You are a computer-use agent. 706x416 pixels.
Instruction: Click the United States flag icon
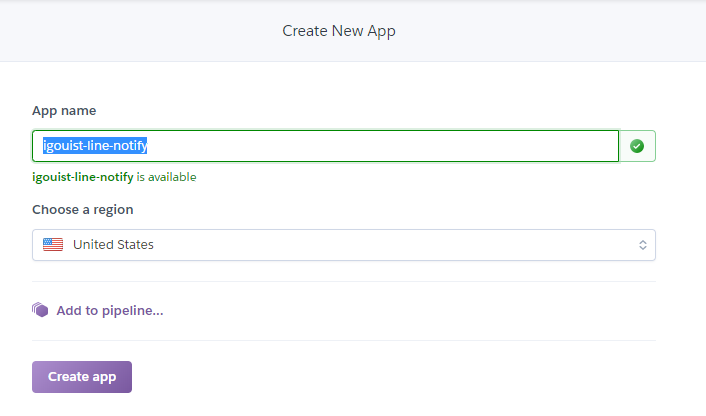pos(53,244)
